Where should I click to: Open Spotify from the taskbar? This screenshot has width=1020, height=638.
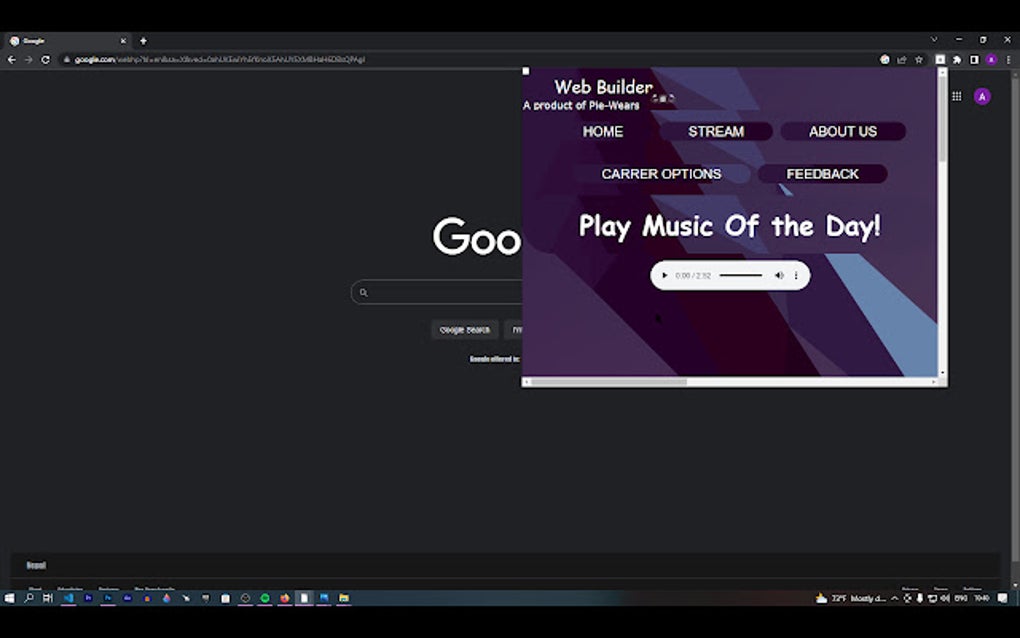265,598
